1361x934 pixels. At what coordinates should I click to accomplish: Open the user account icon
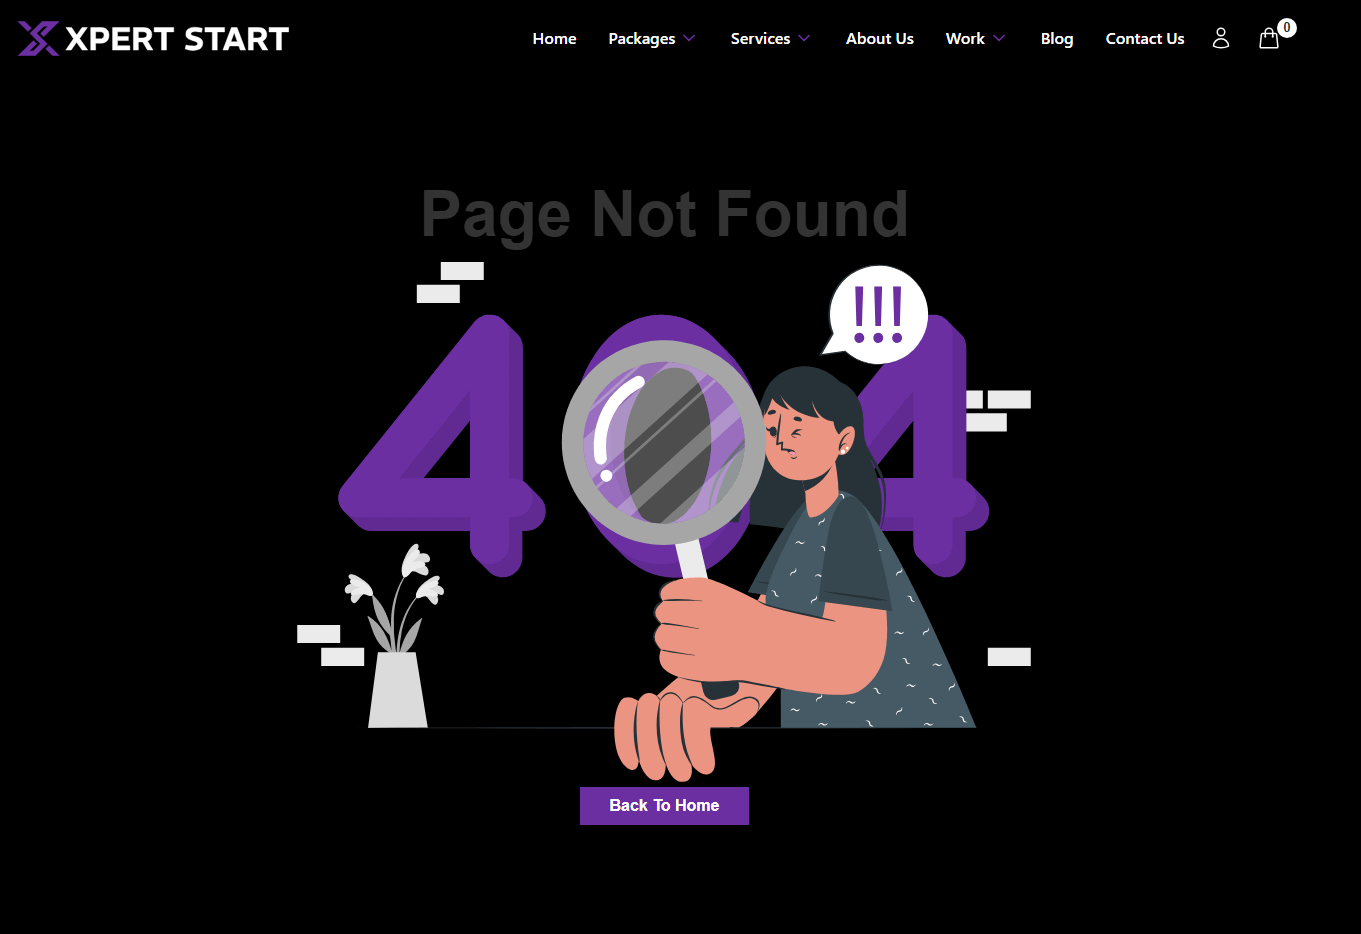tap(1221, 38)
